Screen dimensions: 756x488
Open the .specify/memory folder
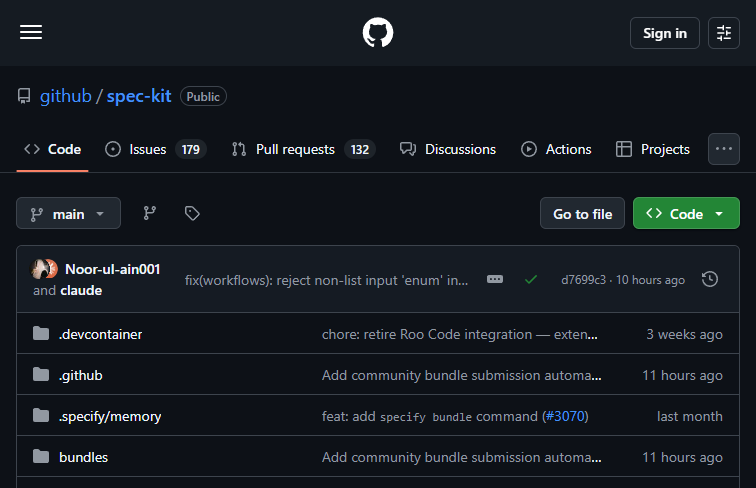[110, 416]
